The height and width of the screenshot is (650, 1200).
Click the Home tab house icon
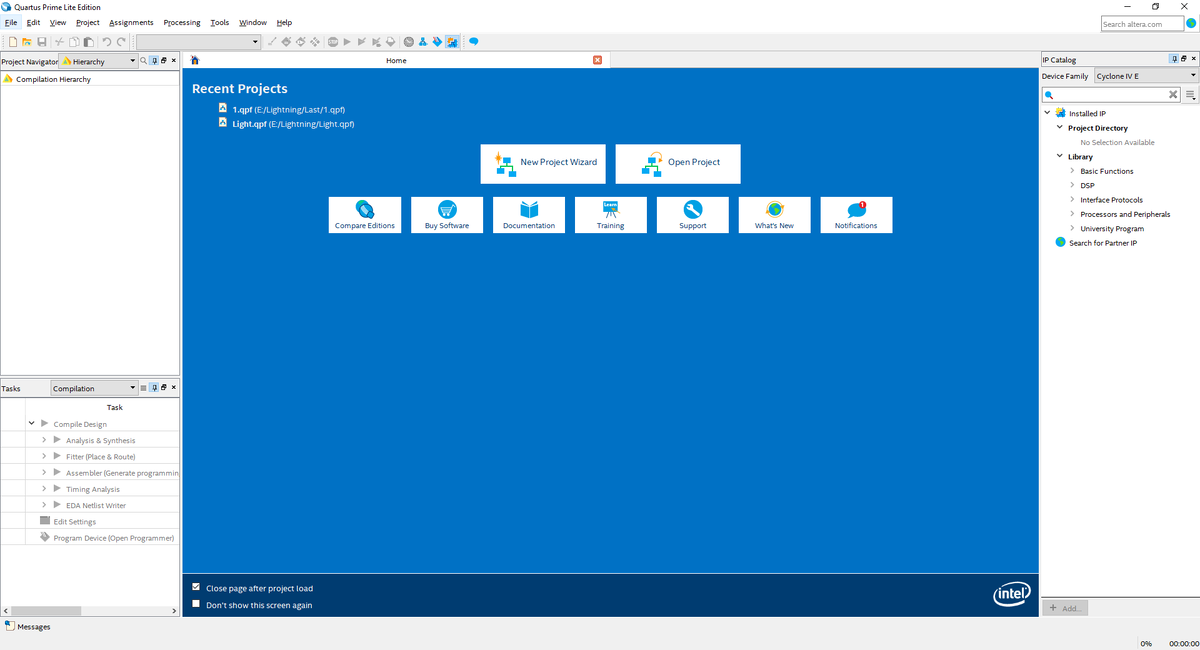point(195,60)
